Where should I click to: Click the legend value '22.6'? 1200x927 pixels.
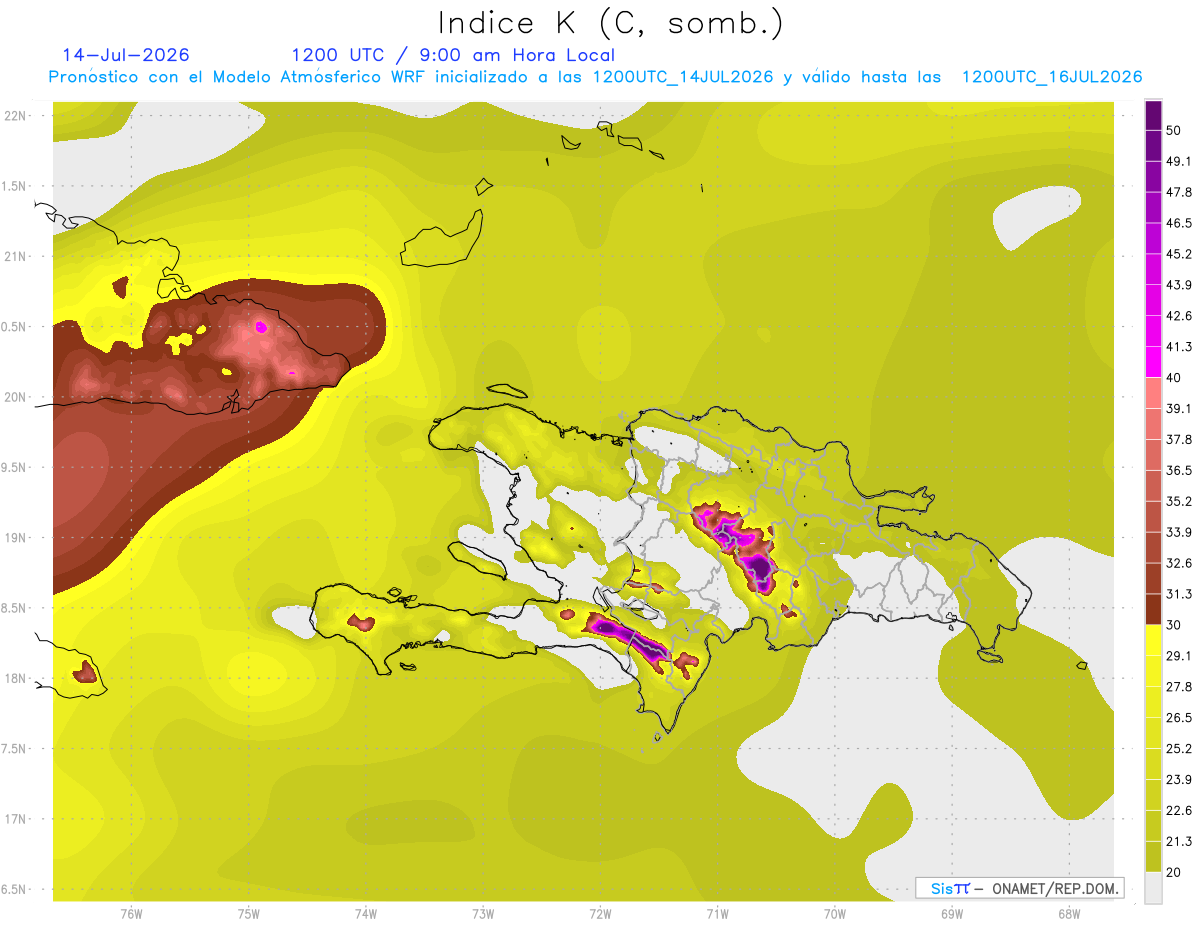tap(1178, 811)
